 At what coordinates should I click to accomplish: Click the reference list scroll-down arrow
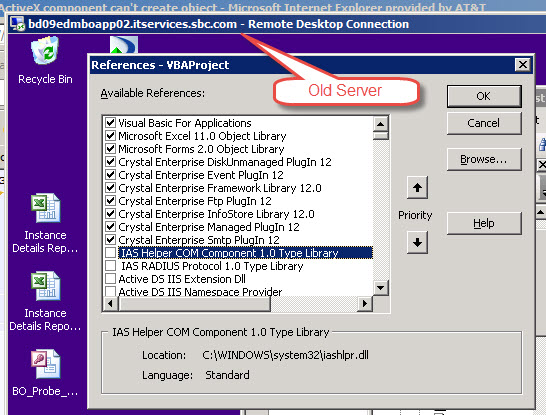coord(381,288)
